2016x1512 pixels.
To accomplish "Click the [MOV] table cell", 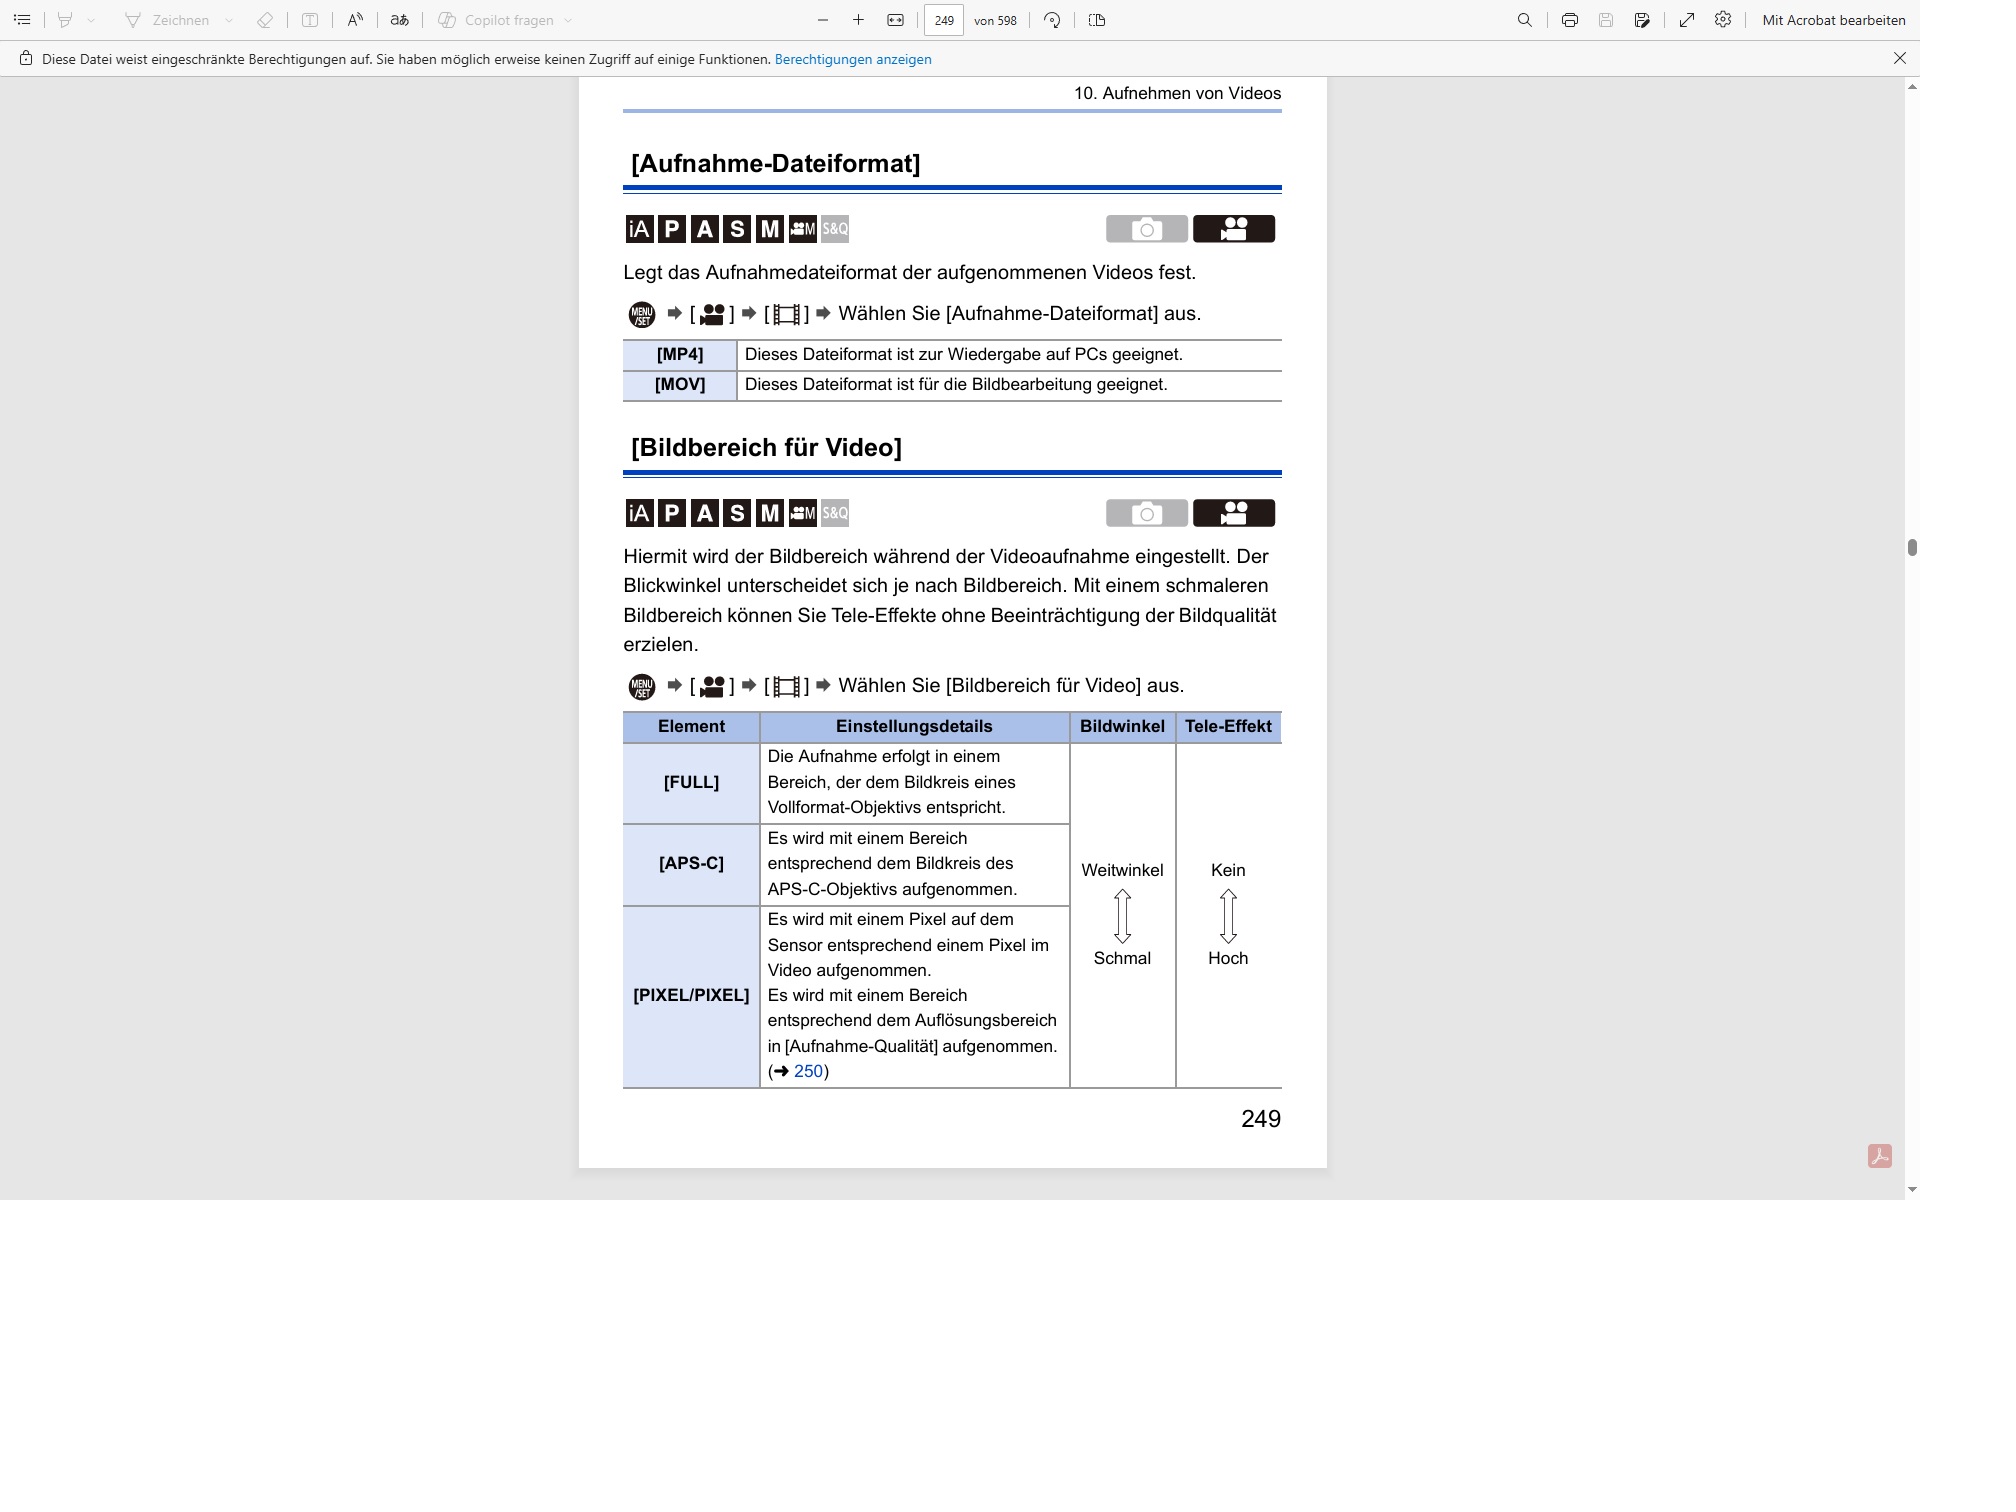I will 680,385.
